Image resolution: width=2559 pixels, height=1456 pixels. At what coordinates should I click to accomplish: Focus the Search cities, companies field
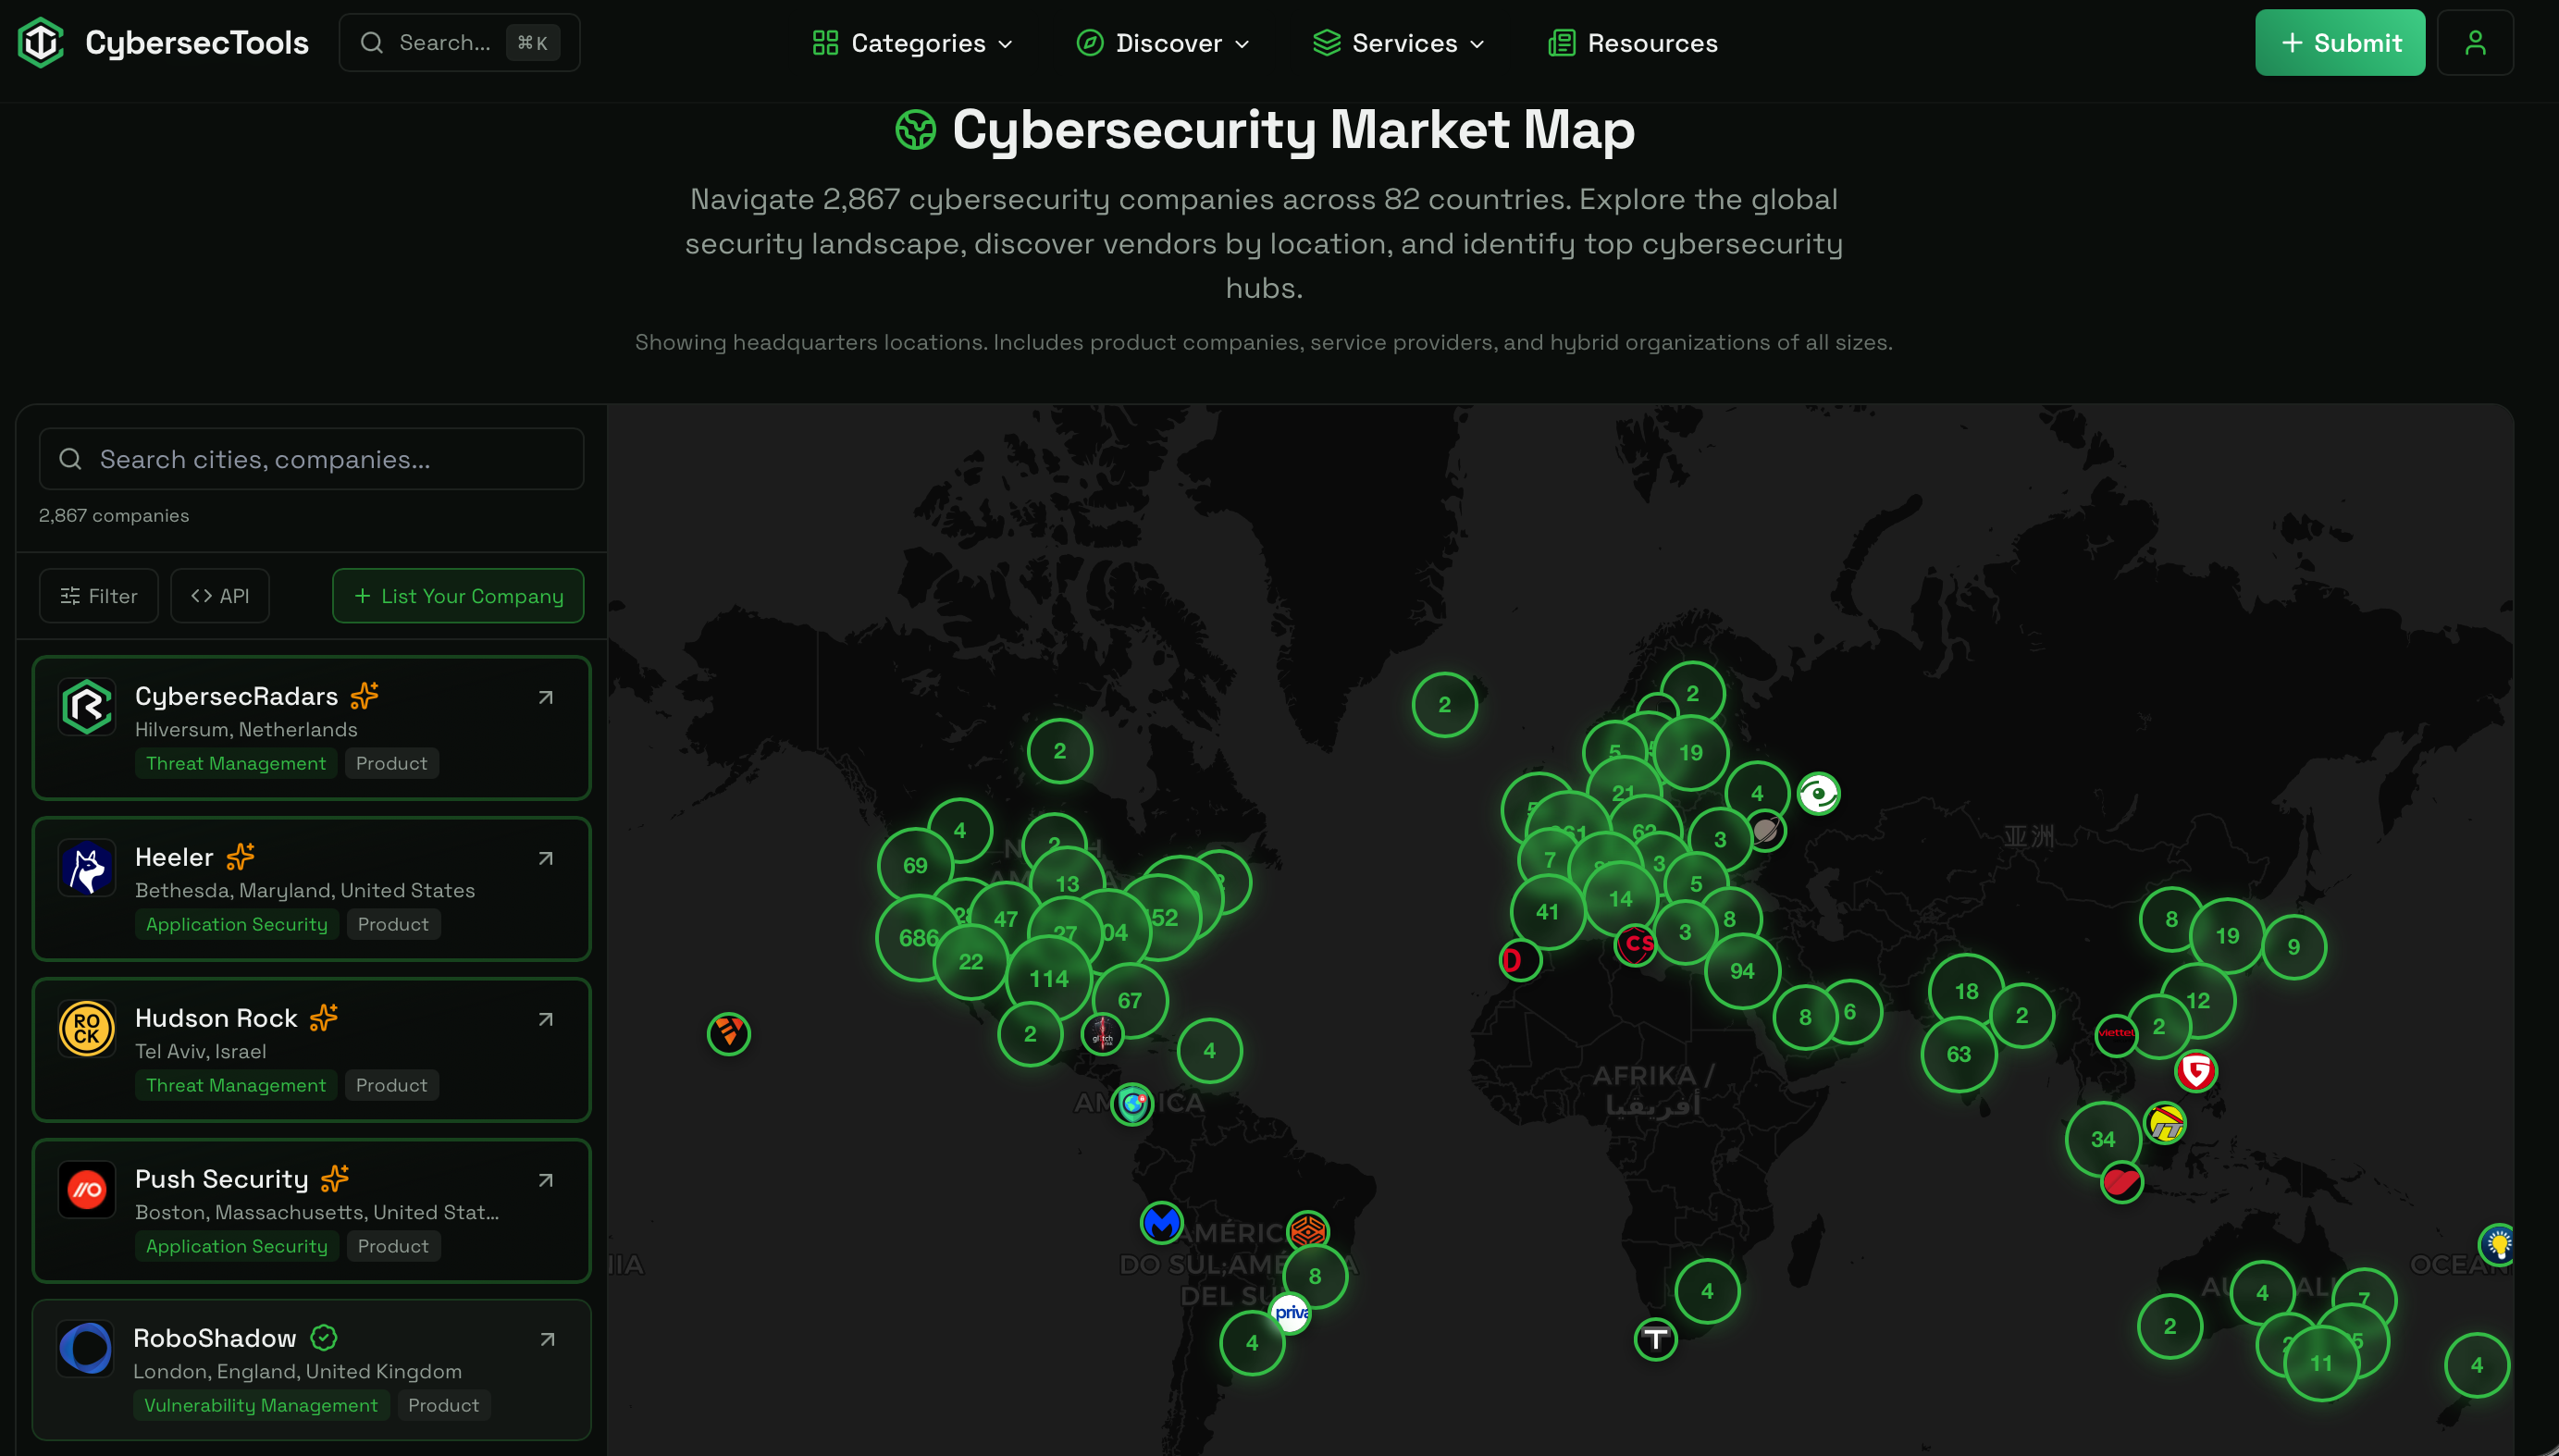coord(311,459)
